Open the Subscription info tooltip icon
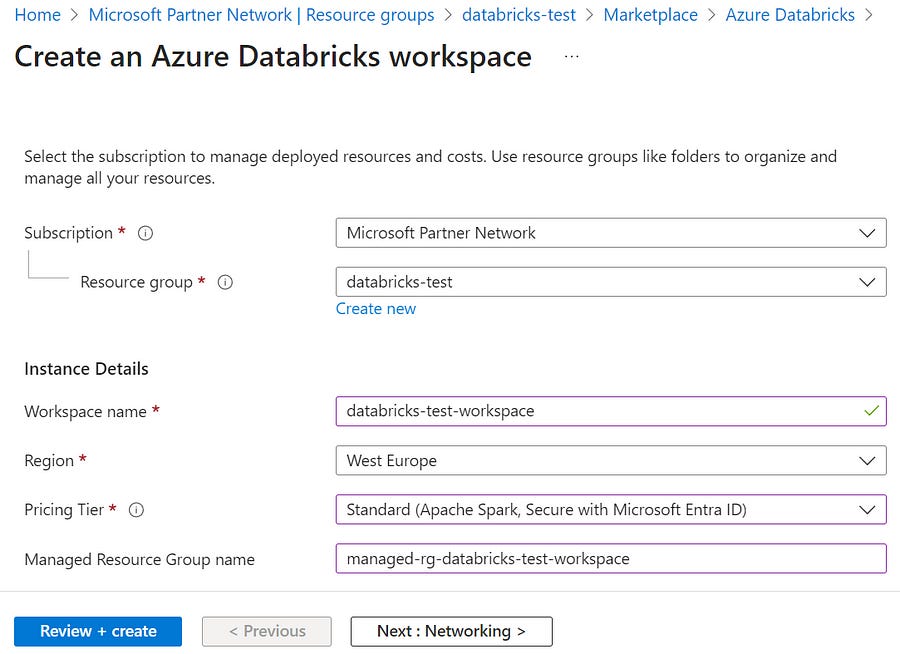The image size is (900, 654). [145, 233]
